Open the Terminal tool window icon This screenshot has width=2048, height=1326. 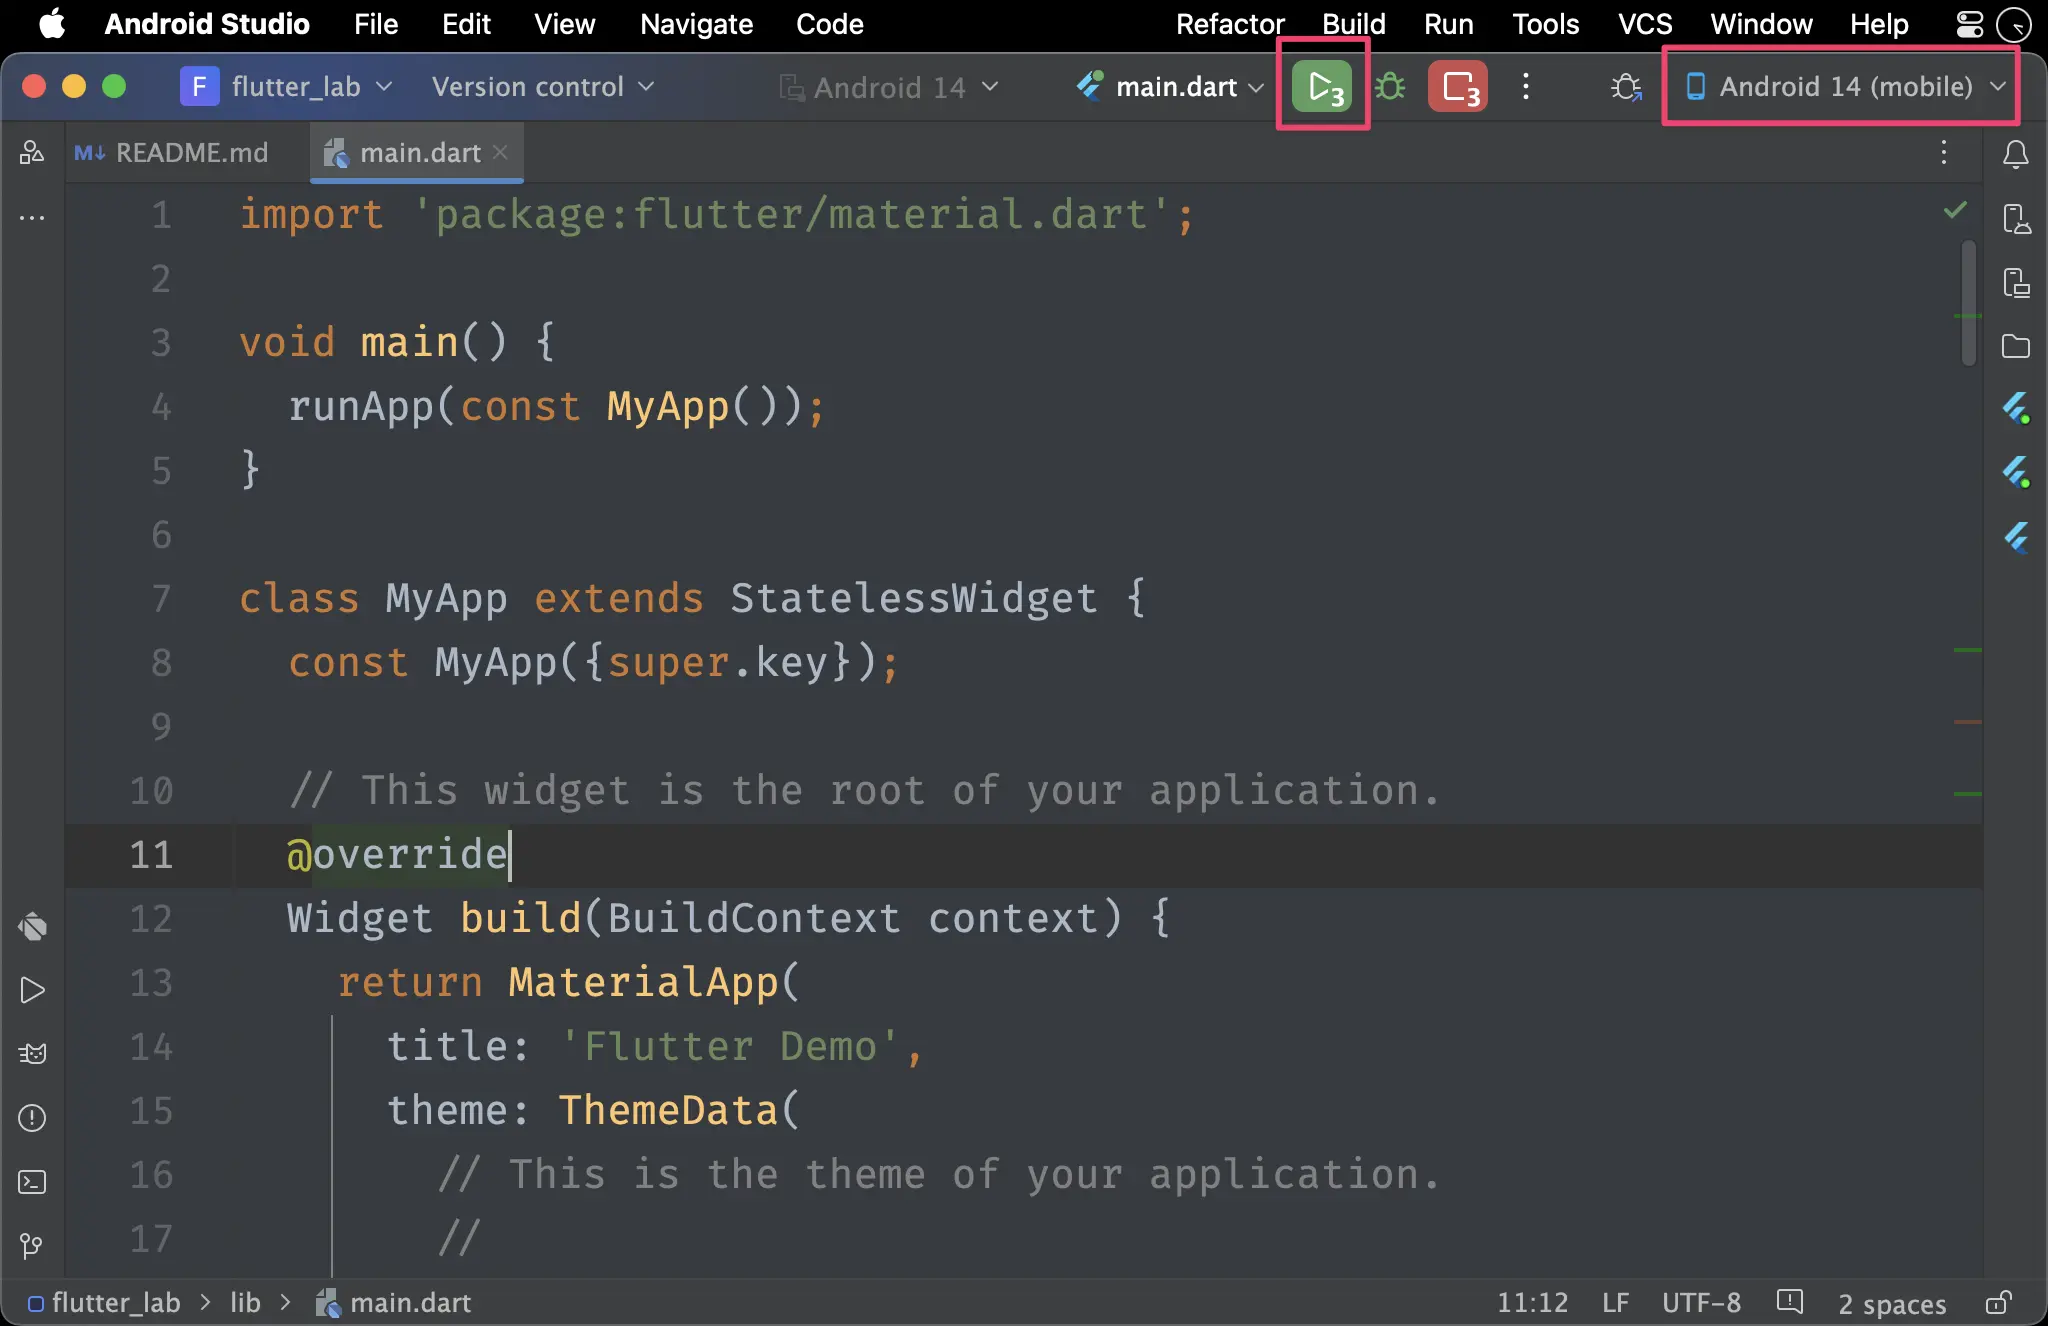pyautogui.click(x=32, y=1182)
